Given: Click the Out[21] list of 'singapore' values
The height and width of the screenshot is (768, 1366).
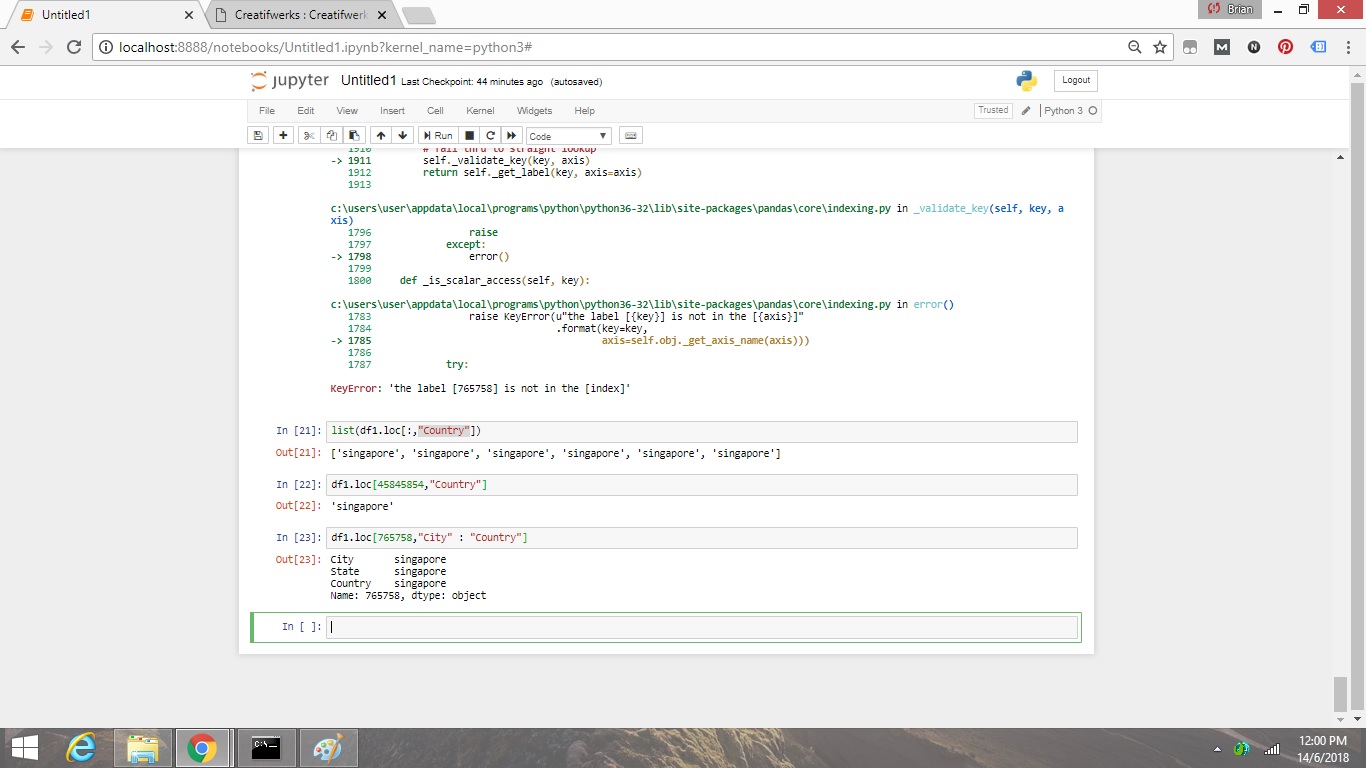Looking at the screenshot, I should click(556, 454).
